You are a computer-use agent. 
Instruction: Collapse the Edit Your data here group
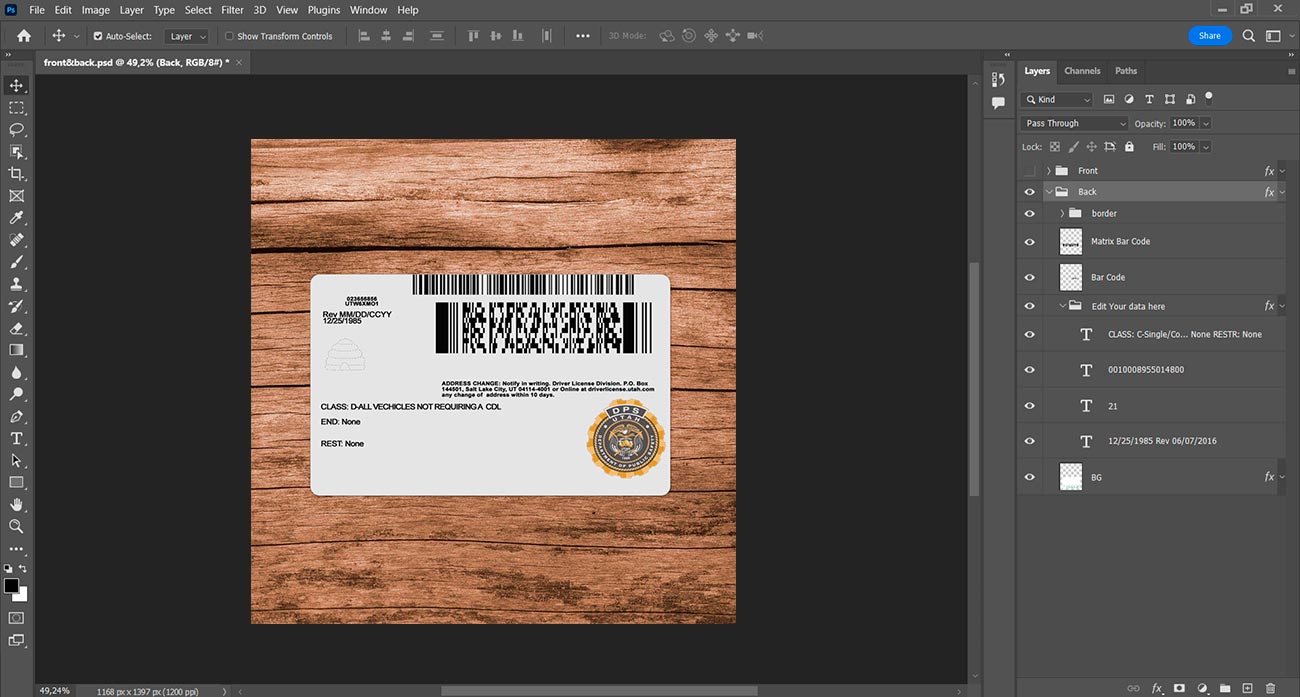coord(1062,306)
